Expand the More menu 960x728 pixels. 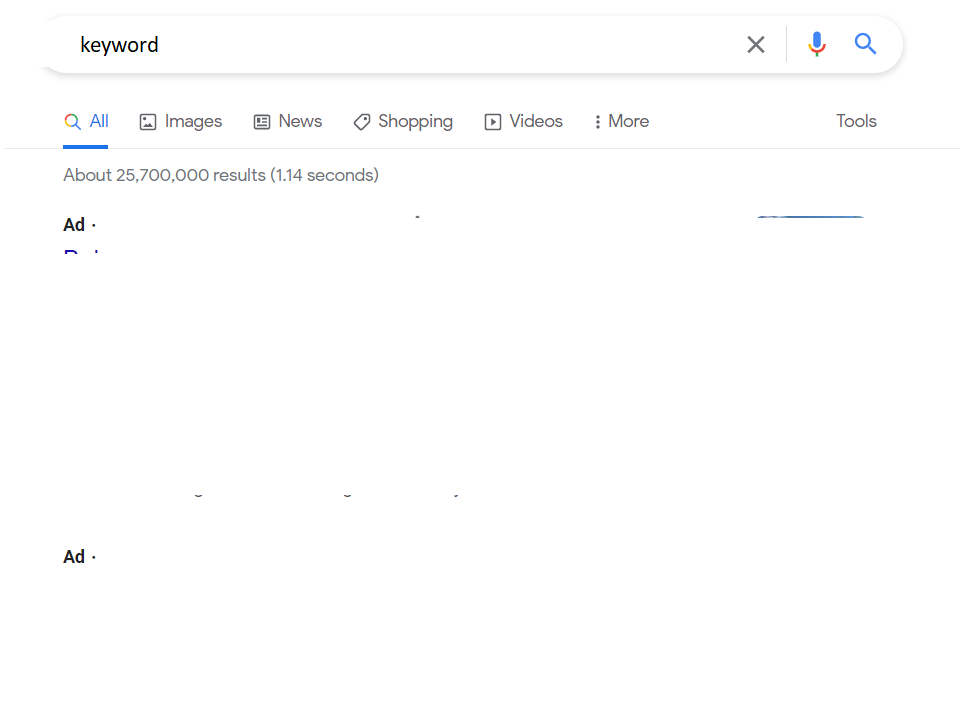tap(621, 121)
